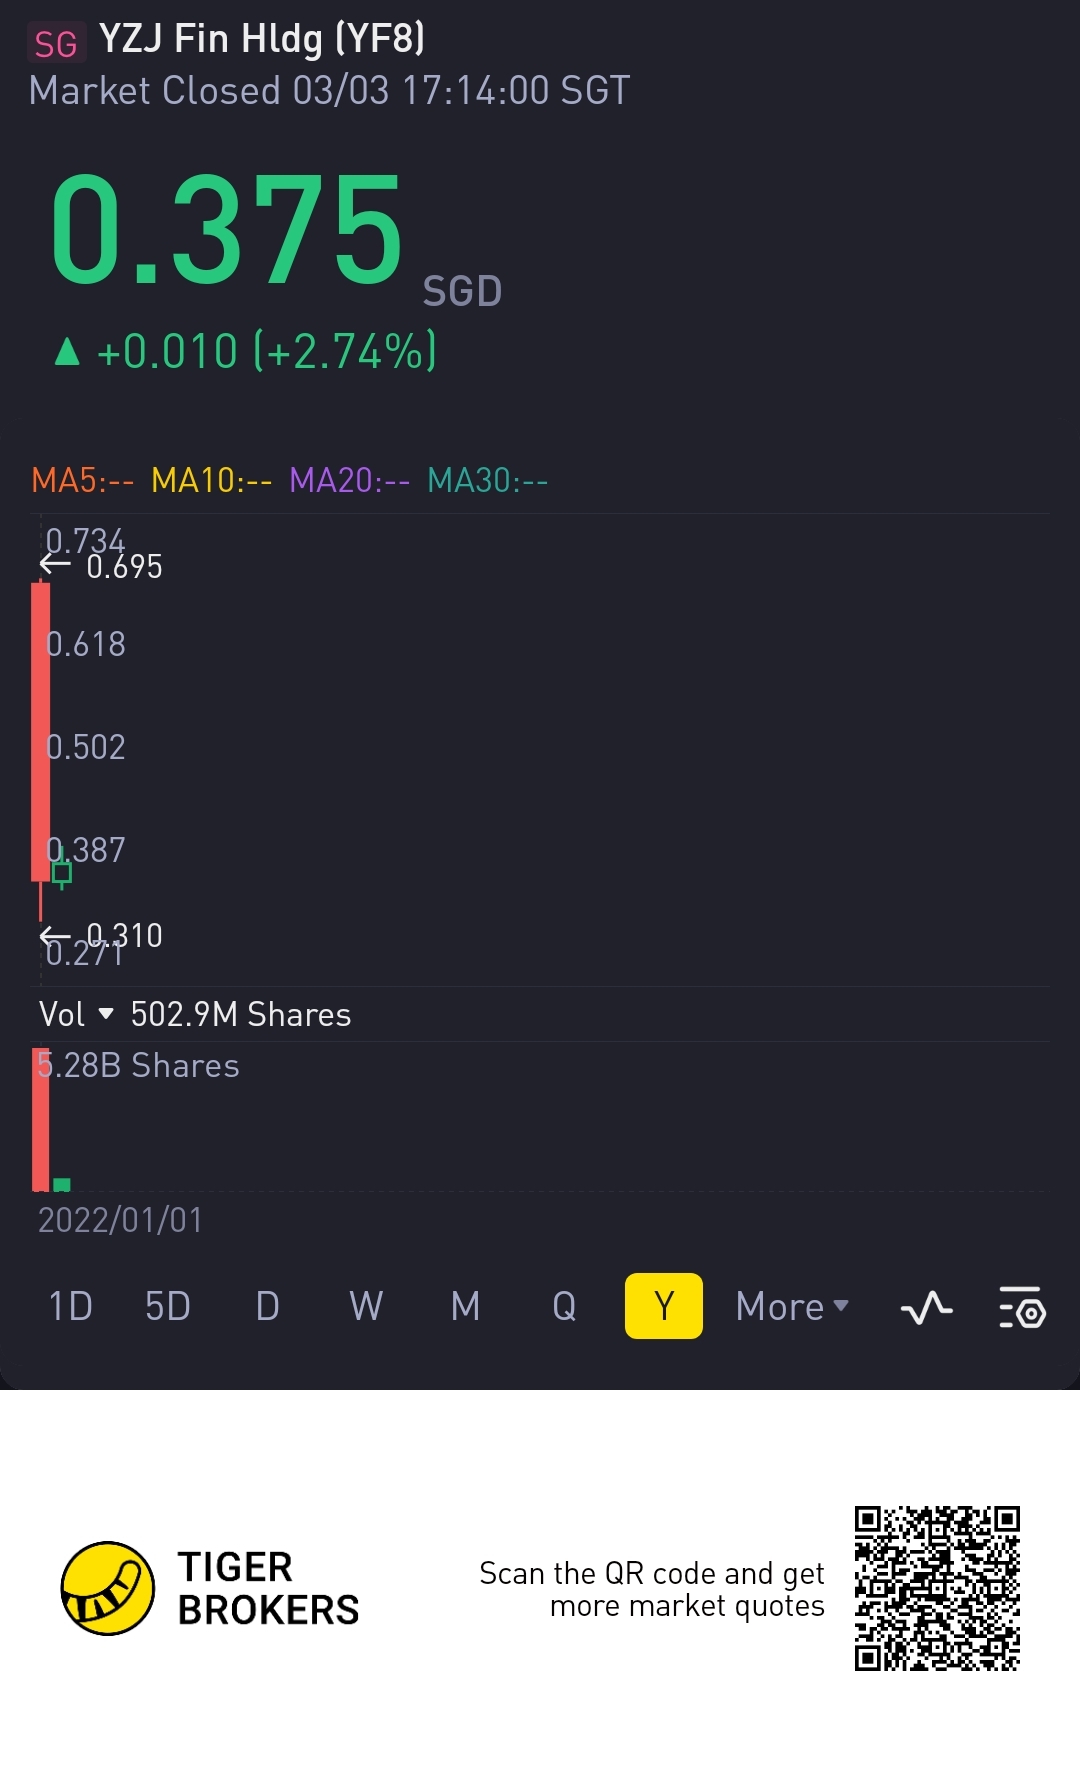This screenshot has height=1787, width=1080.
Task: Tap the SG market badge
Action: [x=56, y=44]
